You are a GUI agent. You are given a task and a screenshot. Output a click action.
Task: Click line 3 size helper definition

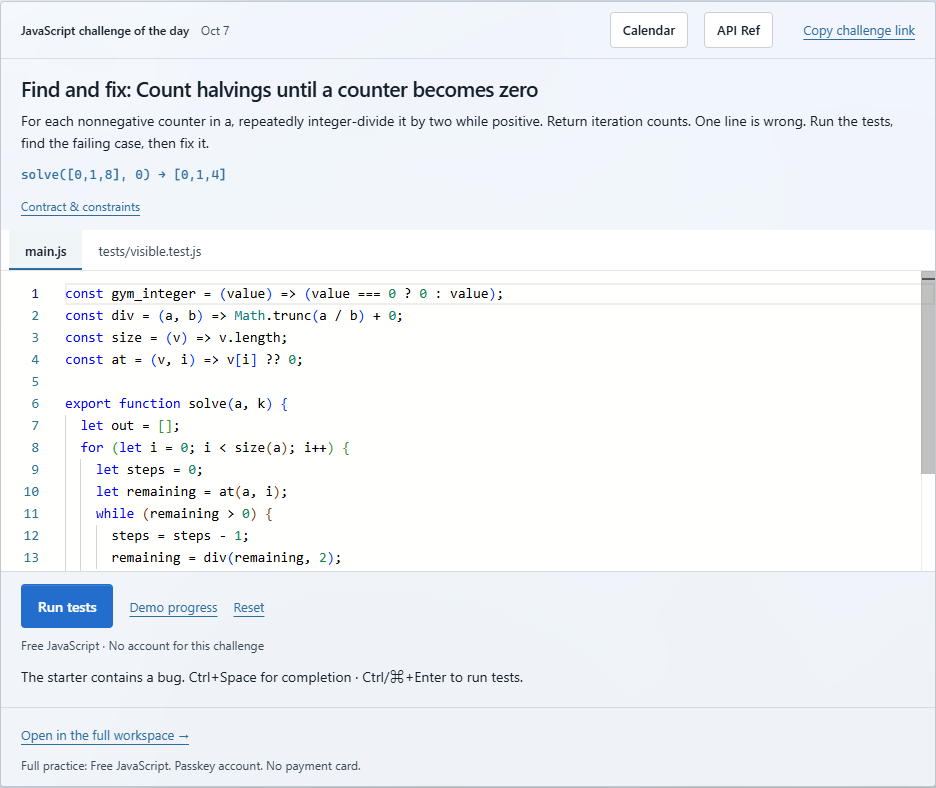point(176,338)
